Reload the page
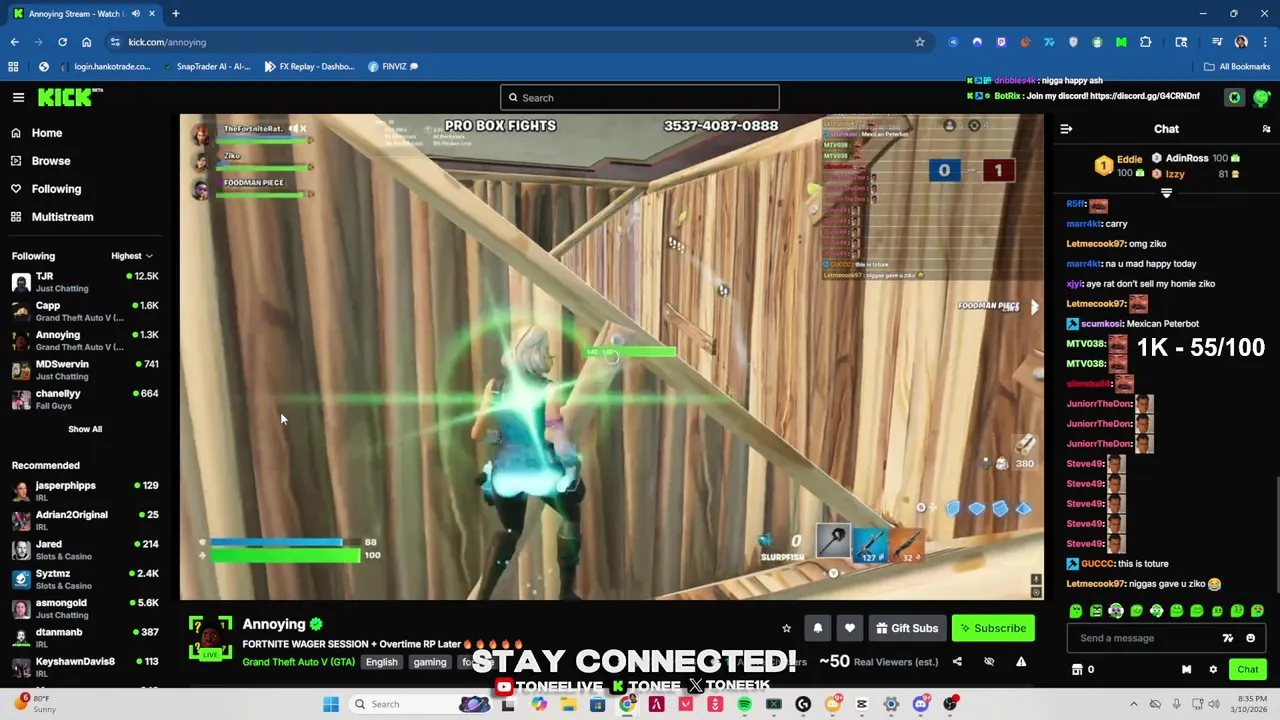1280x720 pixels. pyautogui.click(x=62, y=42)
